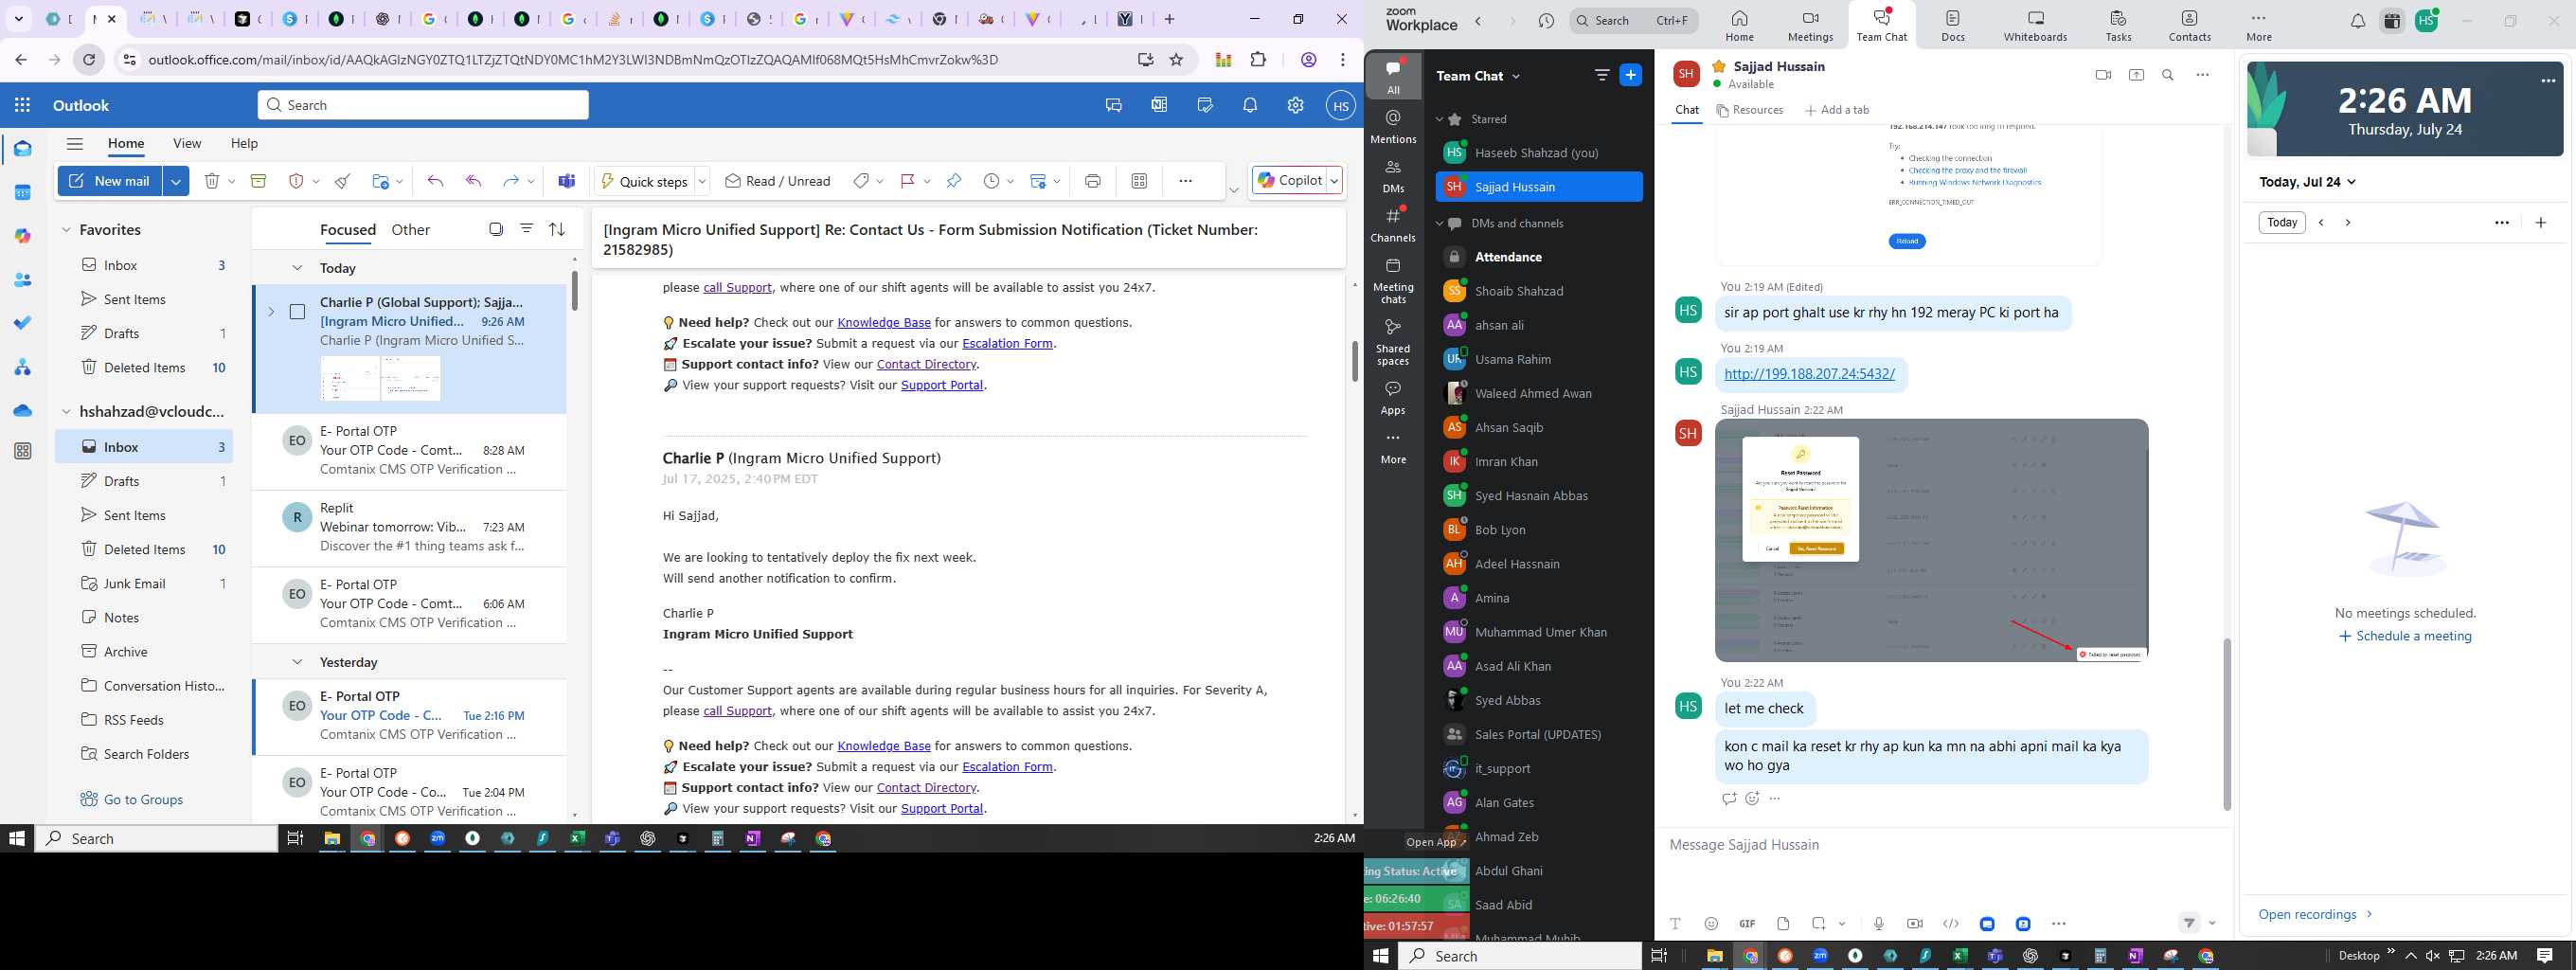Click Outlook search box
Screen dimensions: 2576x970
point(423,105)
